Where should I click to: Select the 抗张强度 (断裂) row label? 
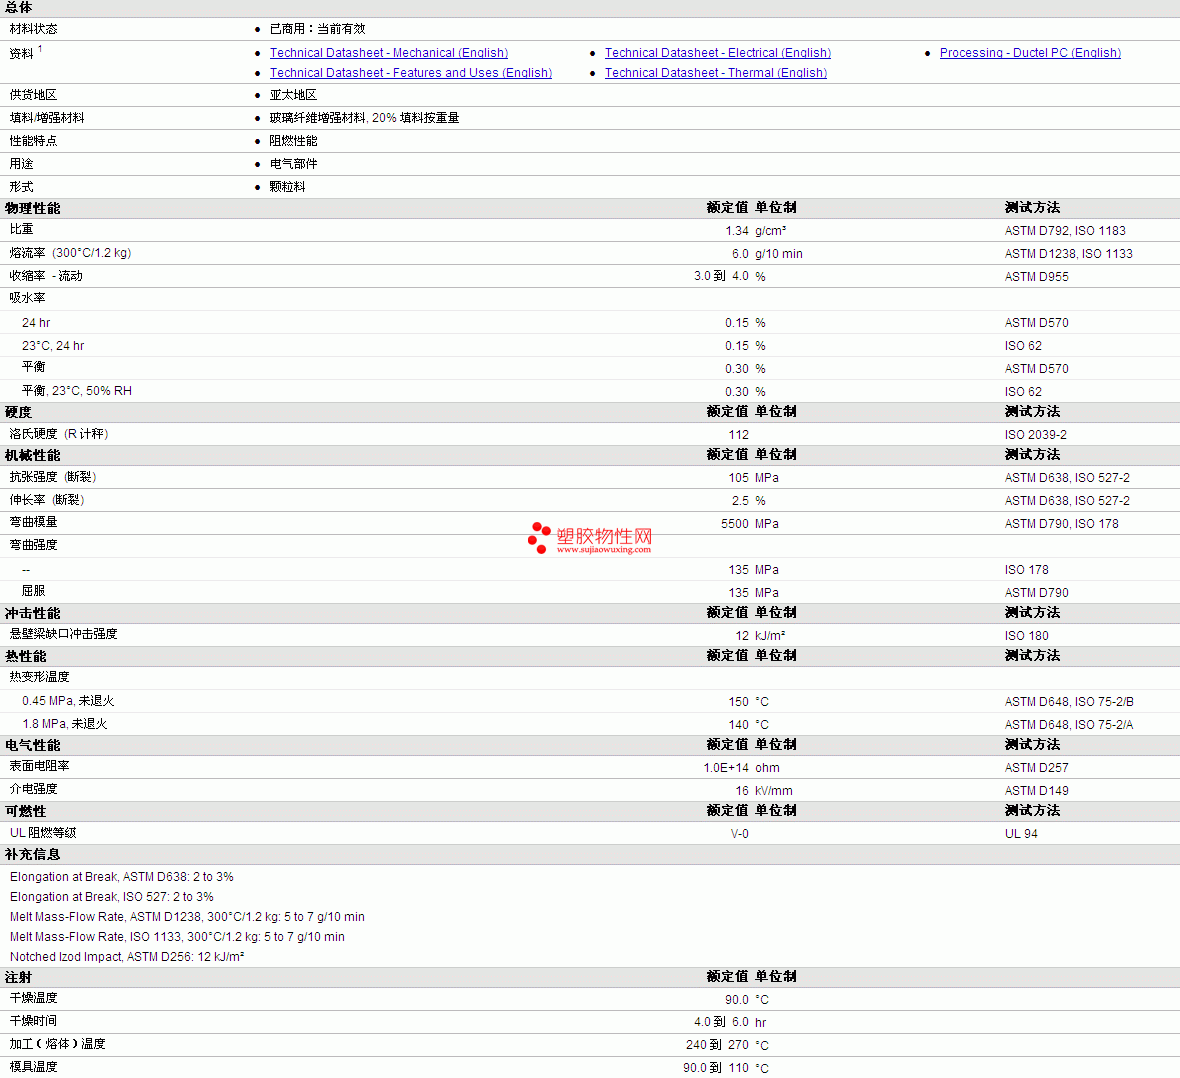(x=53, y=477)
